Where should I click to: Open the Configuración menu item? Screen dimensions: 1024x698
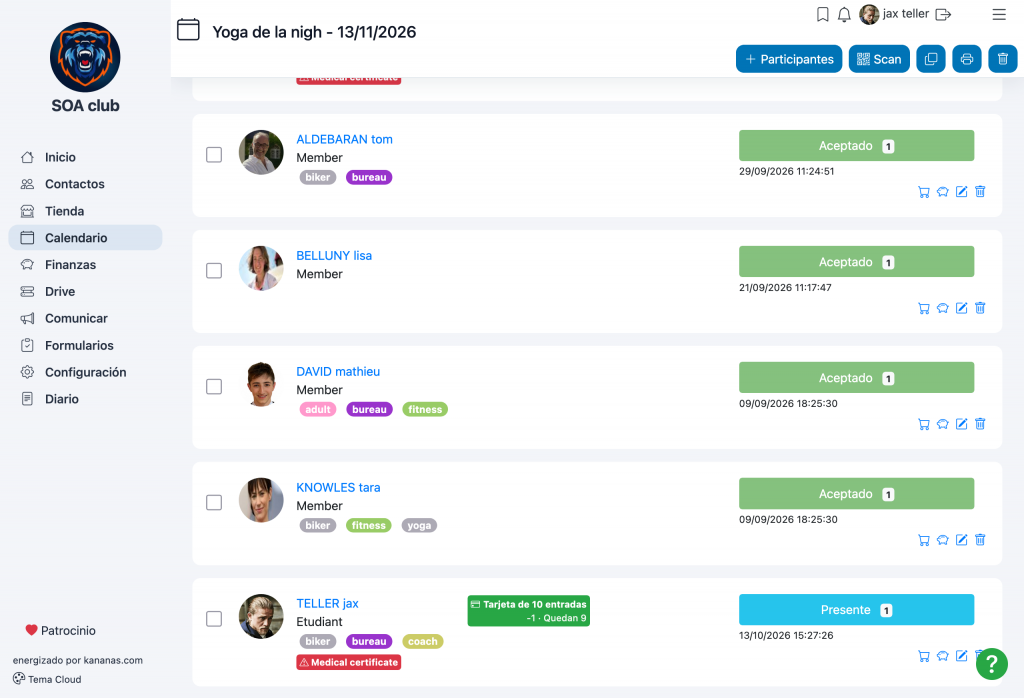[85, 372]
